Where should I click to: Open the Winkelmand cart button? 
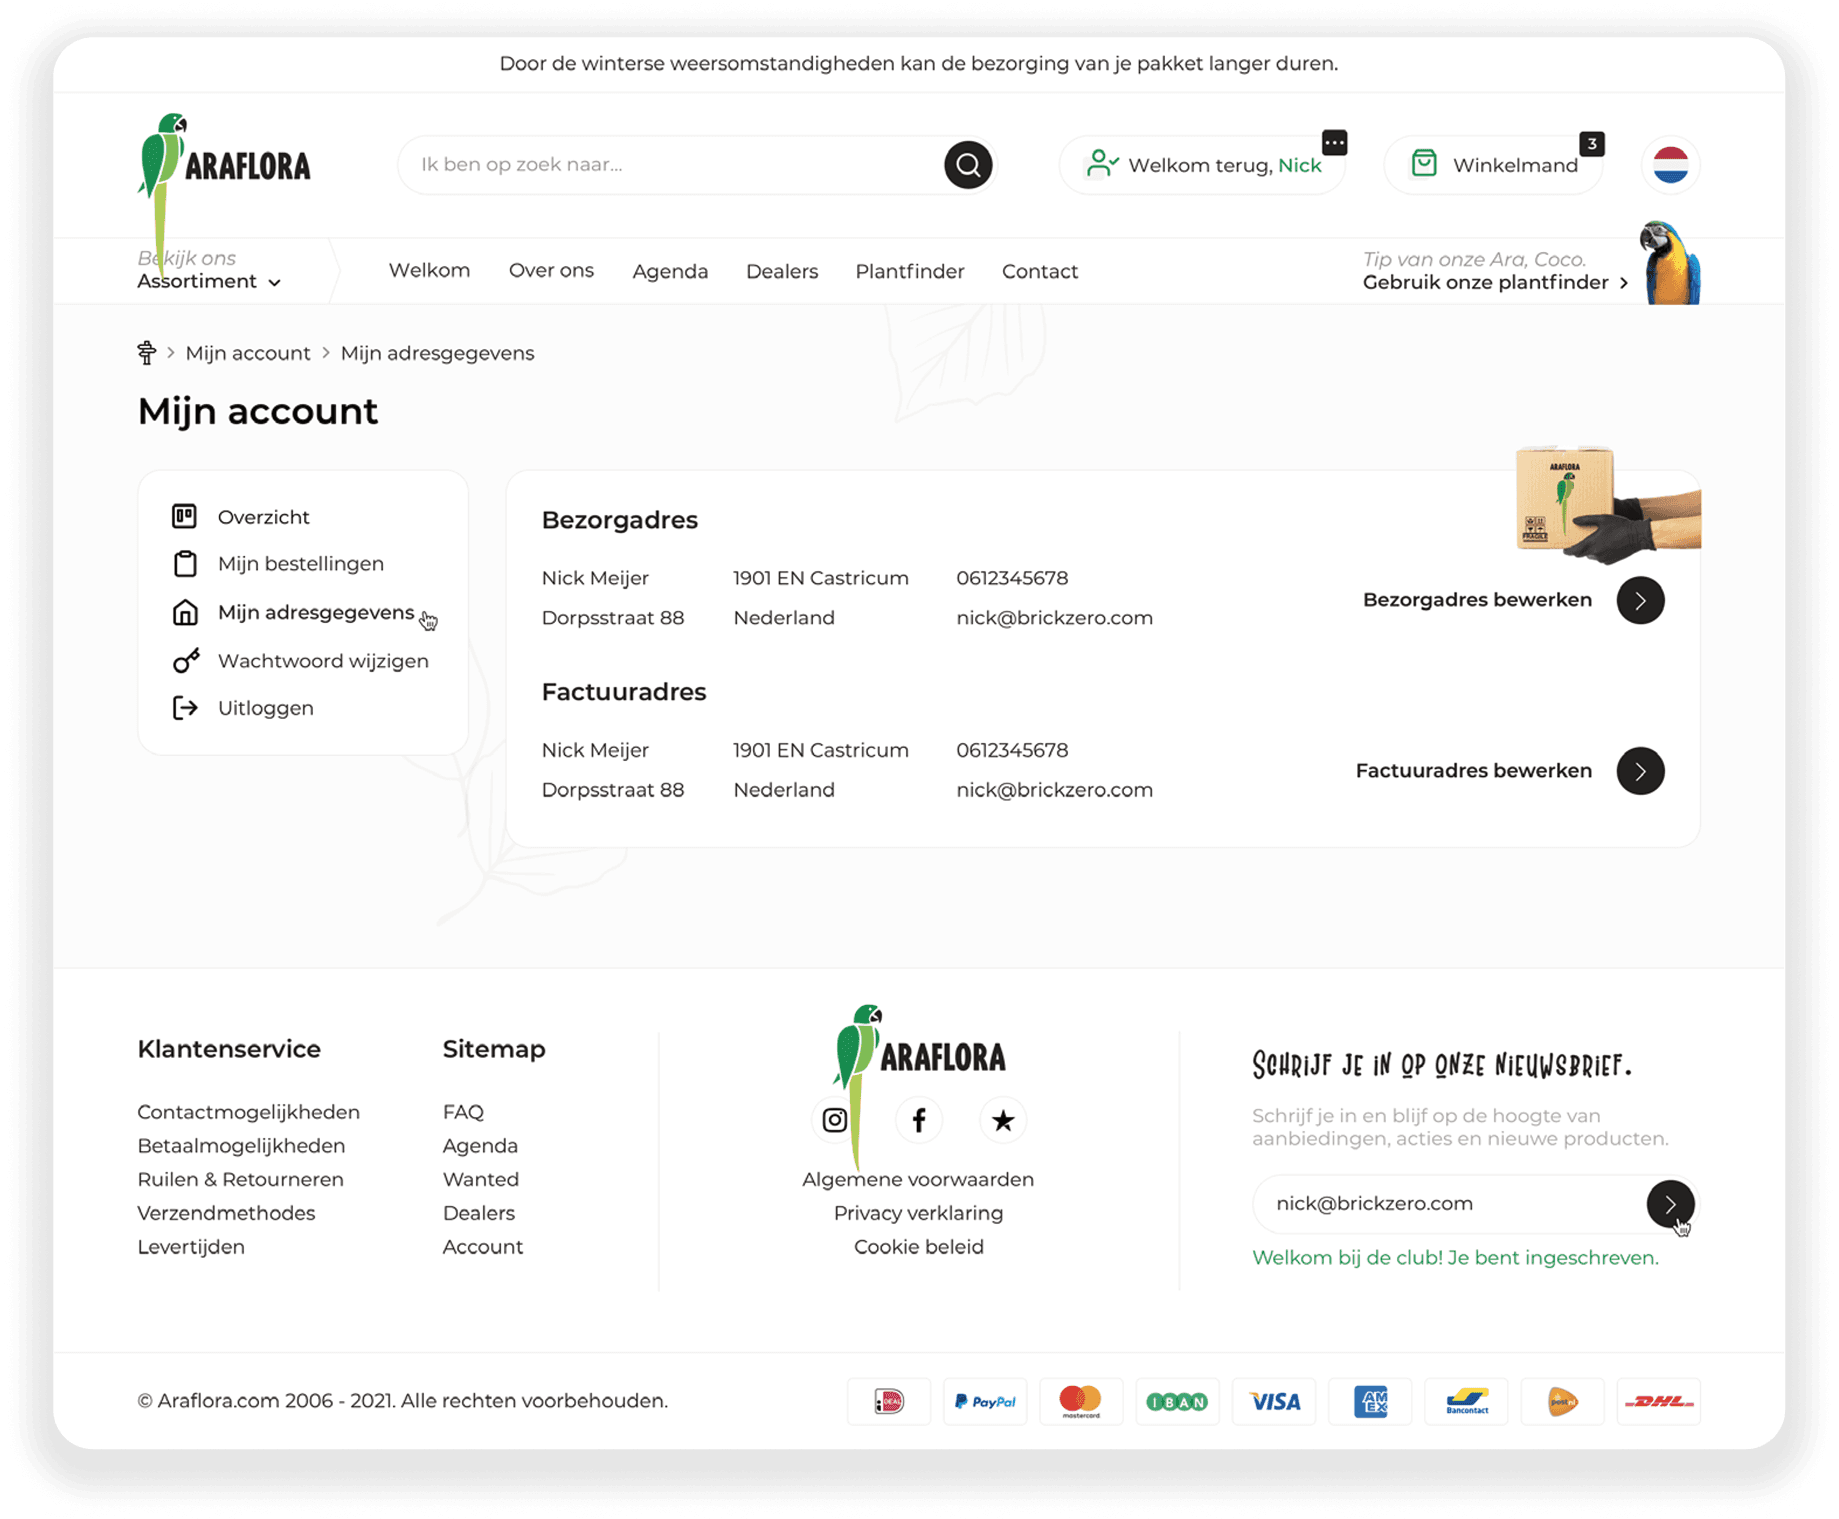click(1493, 165)
